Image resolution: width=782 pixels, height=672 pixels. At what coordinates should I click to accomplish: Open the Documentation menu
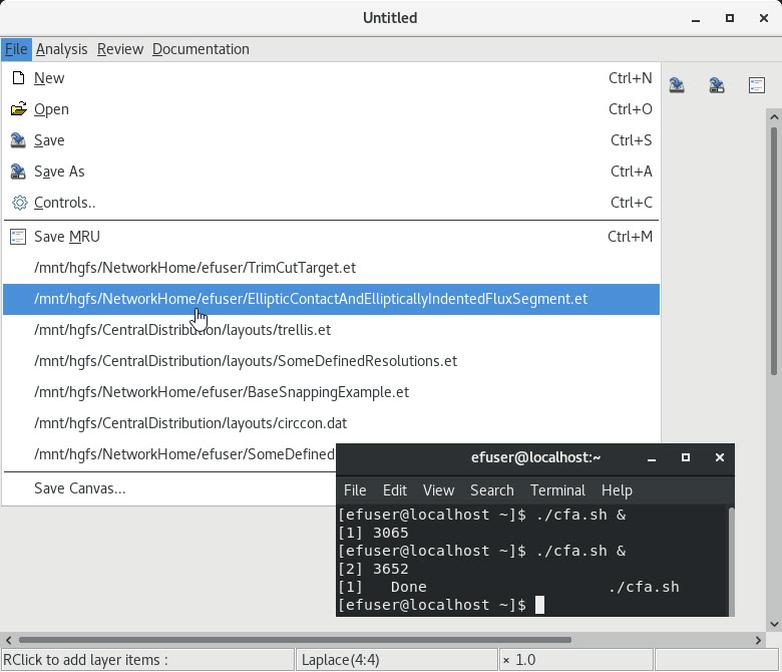point(200,49)
